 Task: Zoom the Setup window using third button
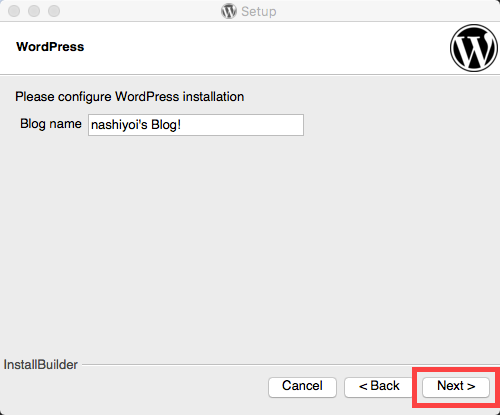click(x=54, y=11)
